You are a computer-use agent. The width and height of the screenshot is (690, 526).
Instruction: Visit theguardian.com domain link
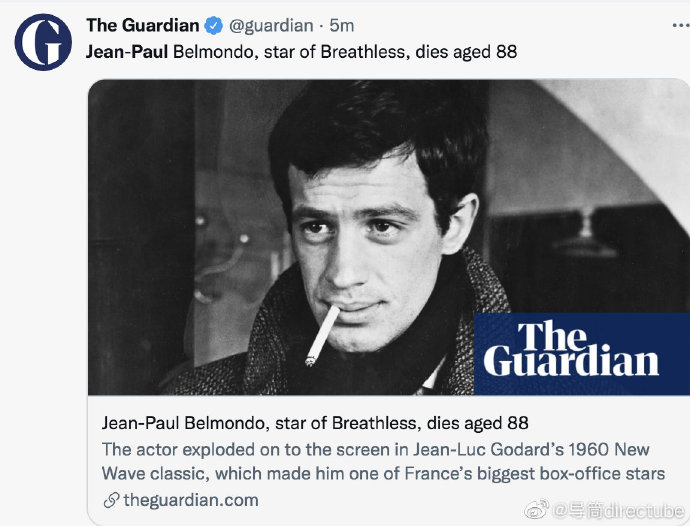click(191, 500)
